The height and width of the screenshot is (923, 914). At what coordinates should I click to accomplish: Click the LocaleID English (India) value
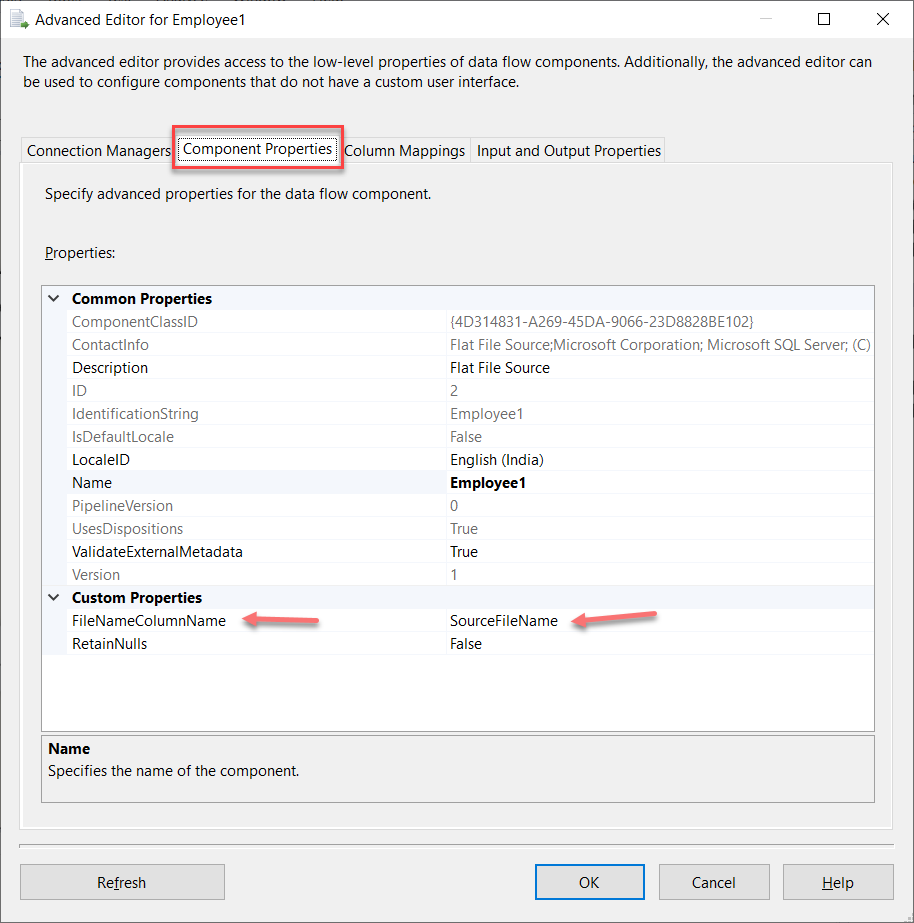pyautogui.click(x=496, y=460)
